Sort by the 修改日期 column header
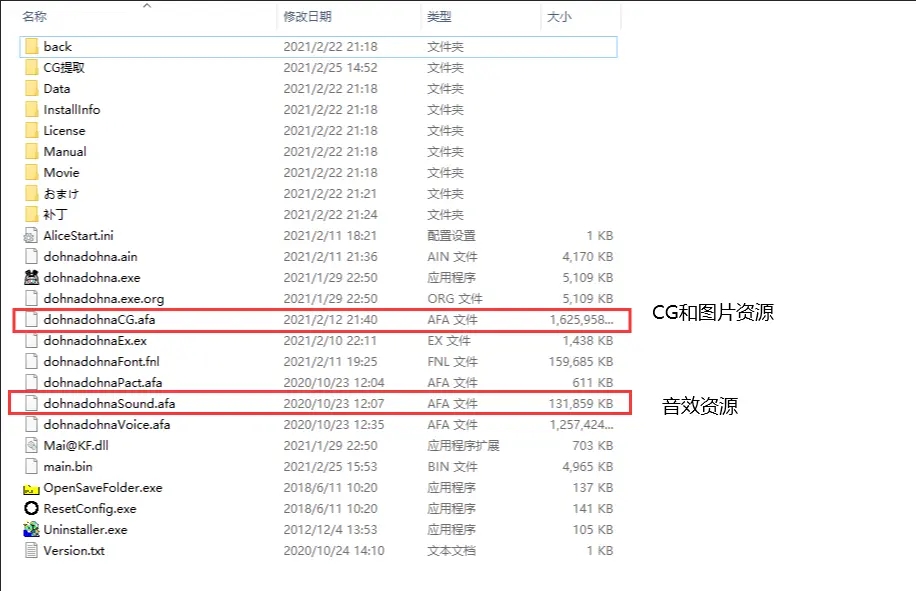The width and height of the screenshot is (916, 591). [x=307, y=17]
